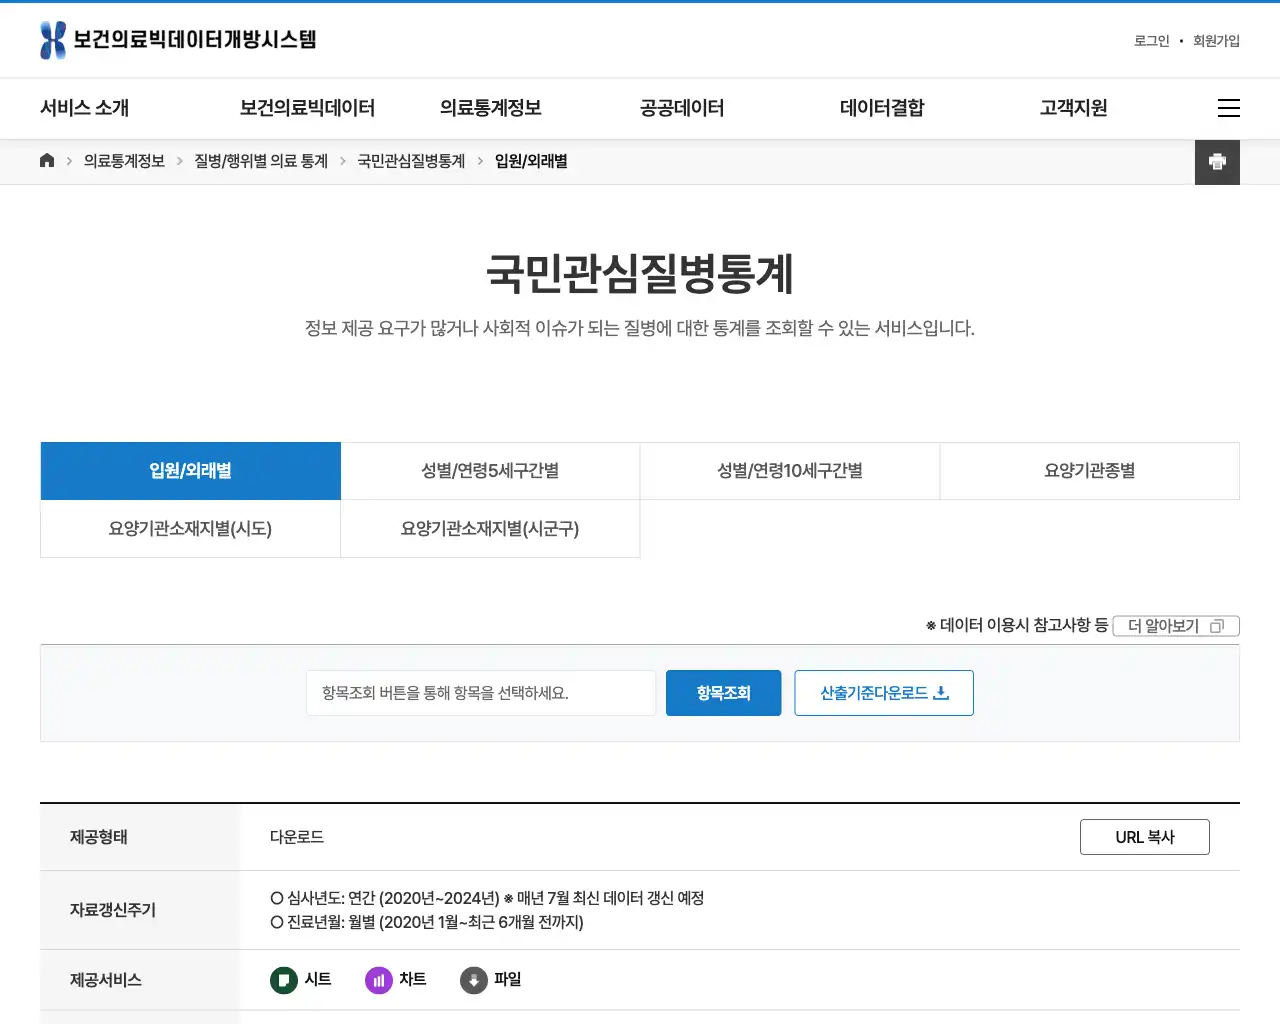Click the 시트 service icon
This screenshot has height=1024, width=1280.
pyautogui.click(x=284, y=980)
